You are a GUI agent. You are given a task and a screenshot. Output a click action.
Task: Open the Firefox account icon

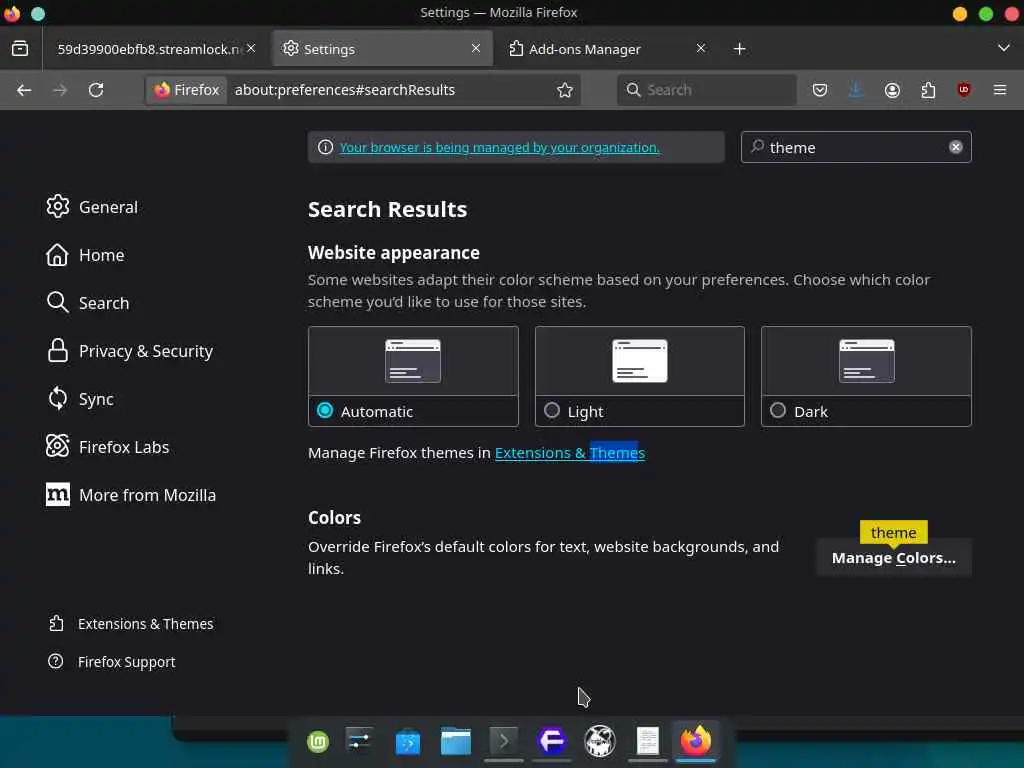tap(892, 90)
